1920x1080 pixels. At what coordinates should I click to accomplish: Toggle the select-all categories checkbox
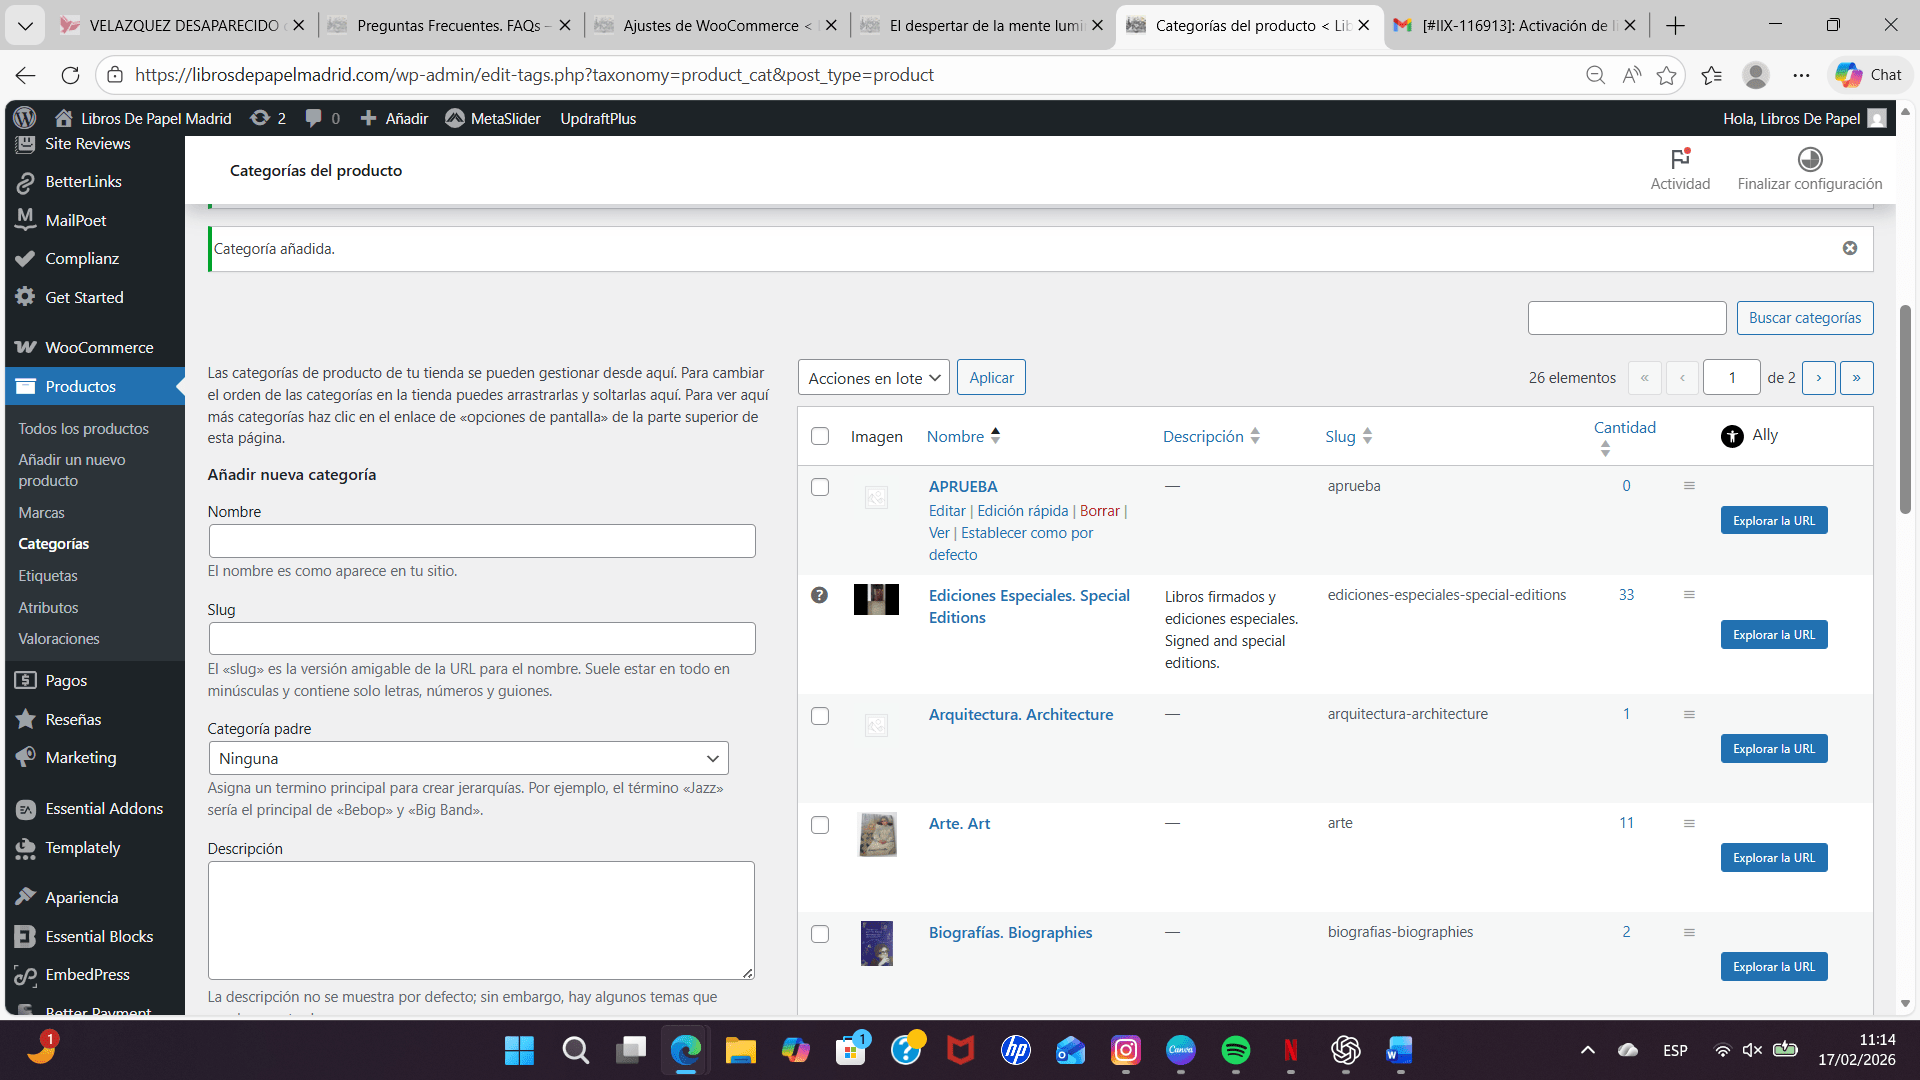[820, 436]
